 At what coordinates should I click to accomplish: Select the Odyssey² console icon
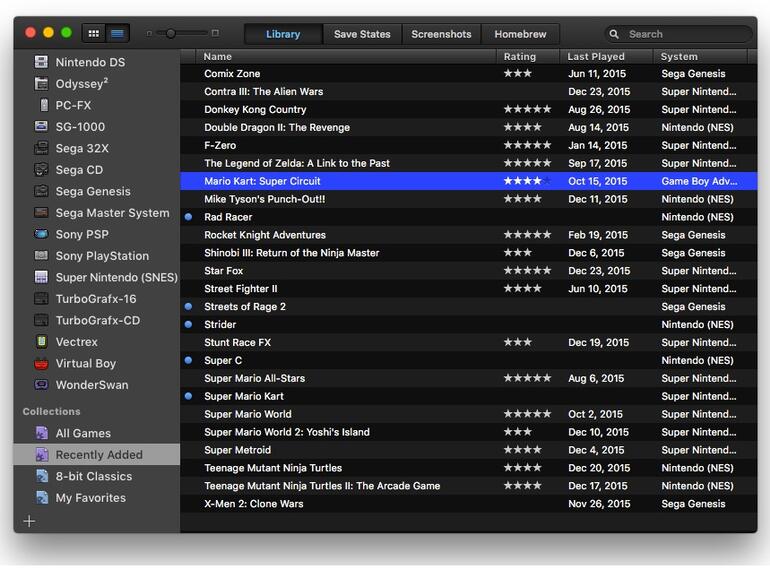(41, 83)
